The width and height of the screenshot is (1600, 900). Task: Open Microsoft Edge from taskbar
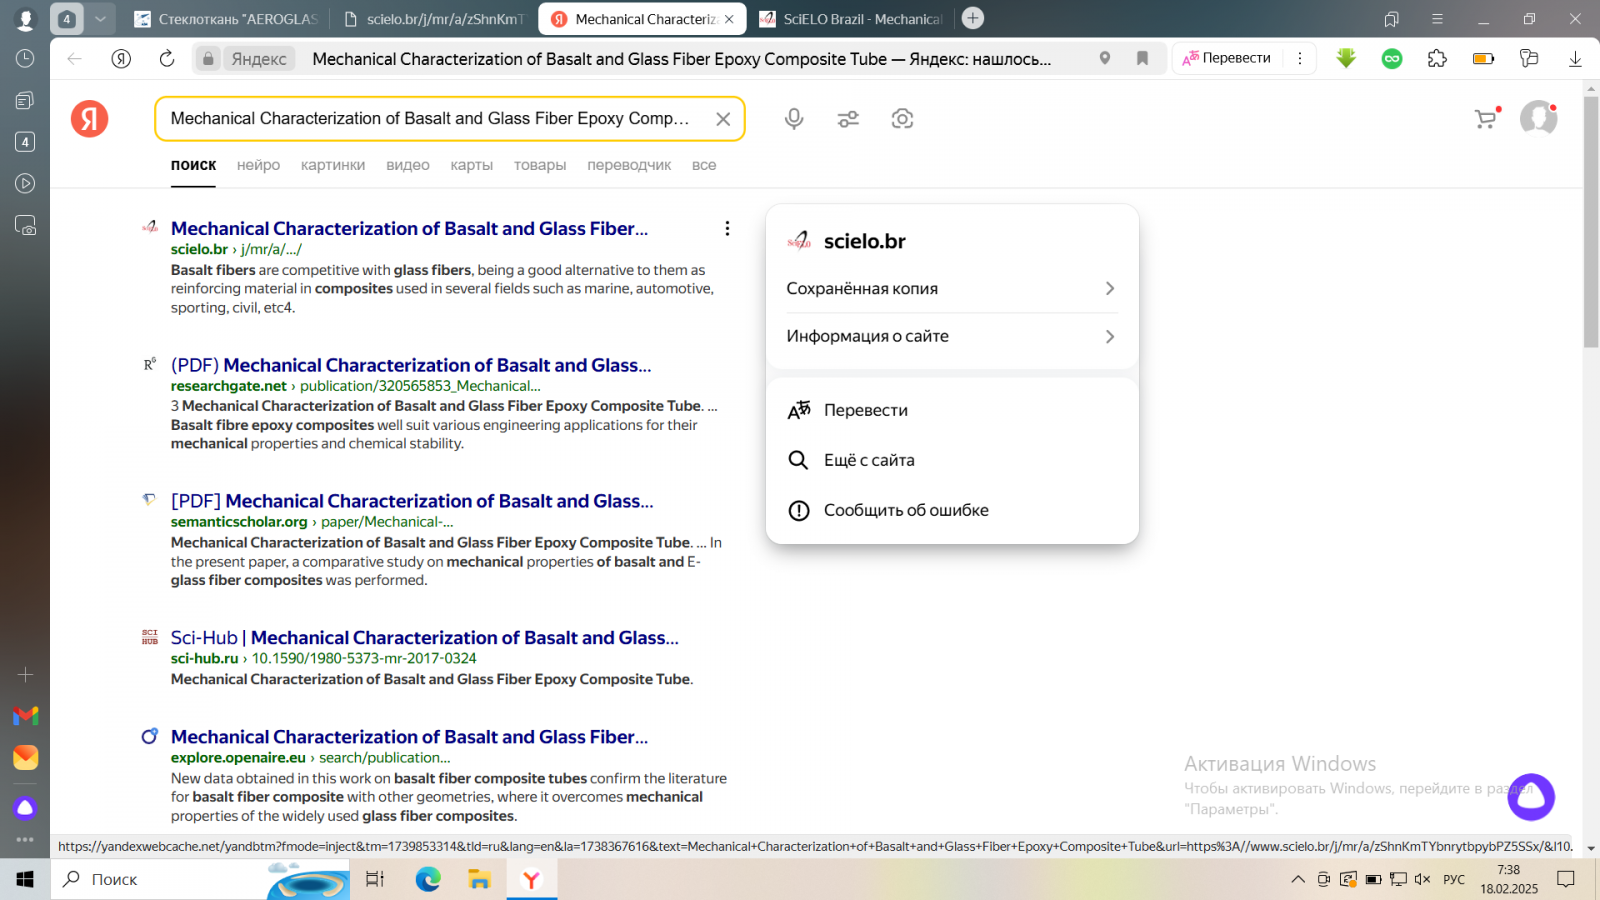pos(428,880)
